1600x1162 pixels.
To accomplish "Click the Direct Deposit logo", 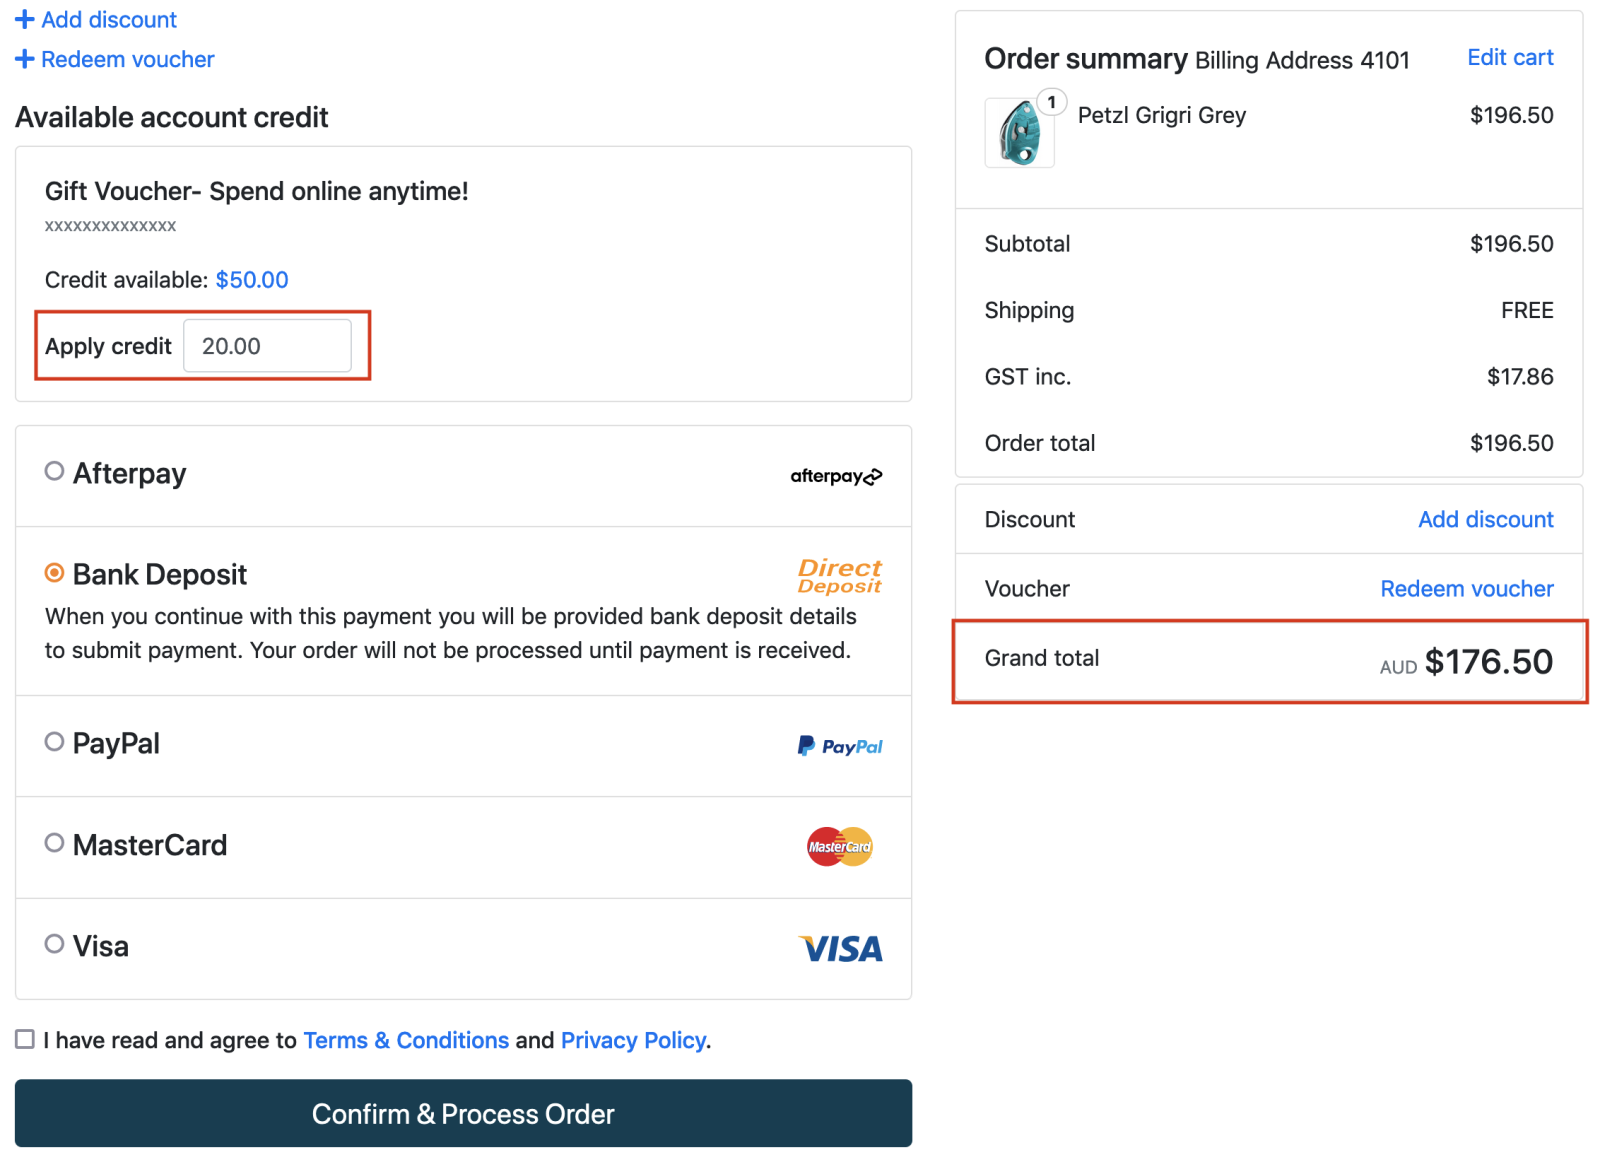I will pyautogui.click(x=839, y=576).
